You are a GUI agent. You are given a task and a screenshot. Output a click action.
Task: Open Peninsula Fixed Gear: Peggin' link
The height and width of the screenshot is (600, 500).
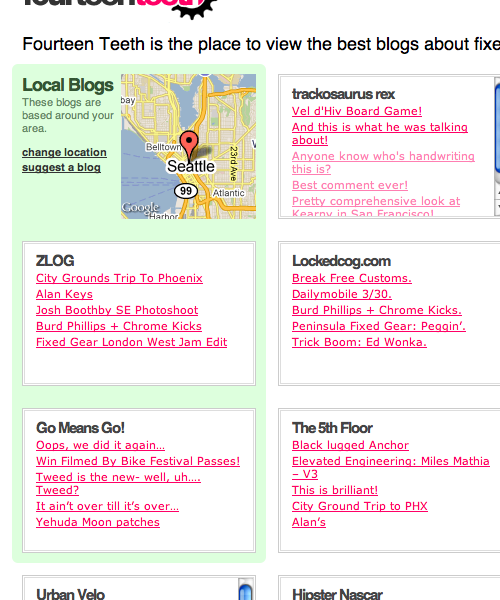pos(379,326)
